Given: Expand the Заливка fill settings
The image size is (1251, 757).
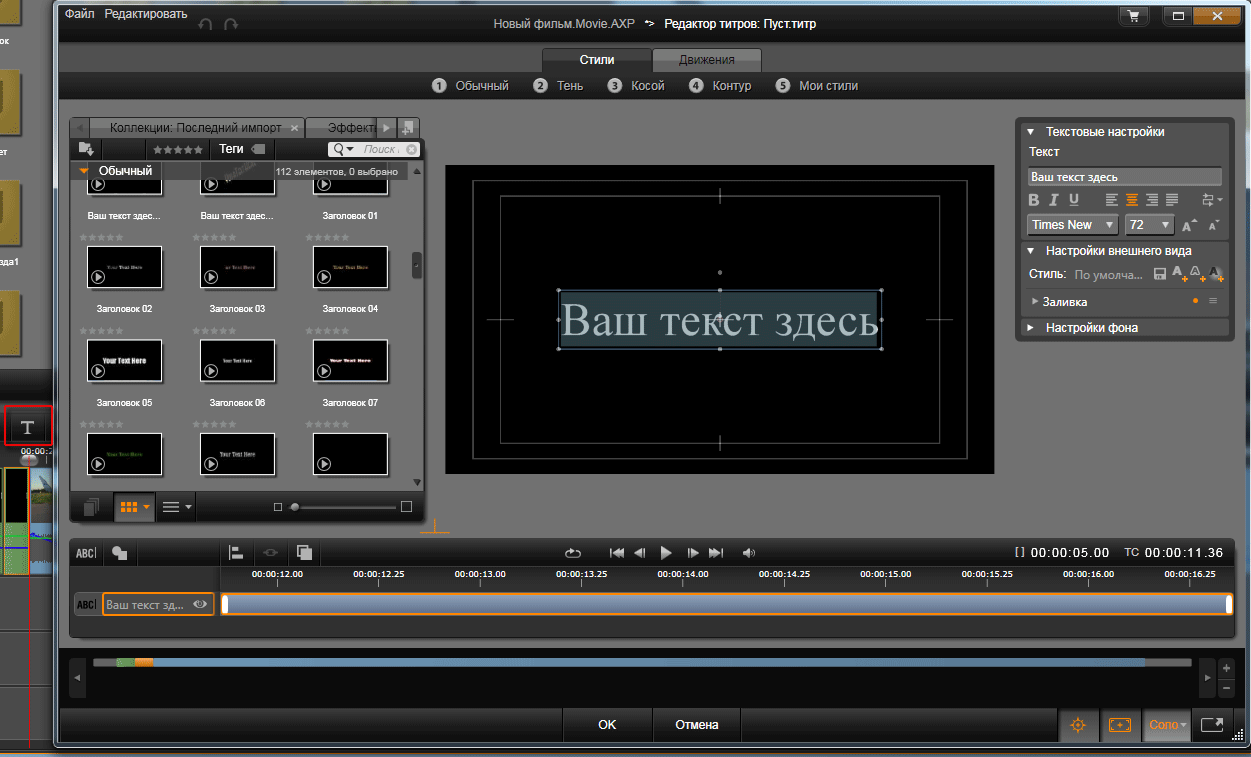Looking at the screenshot, I should click(1034, 301).
